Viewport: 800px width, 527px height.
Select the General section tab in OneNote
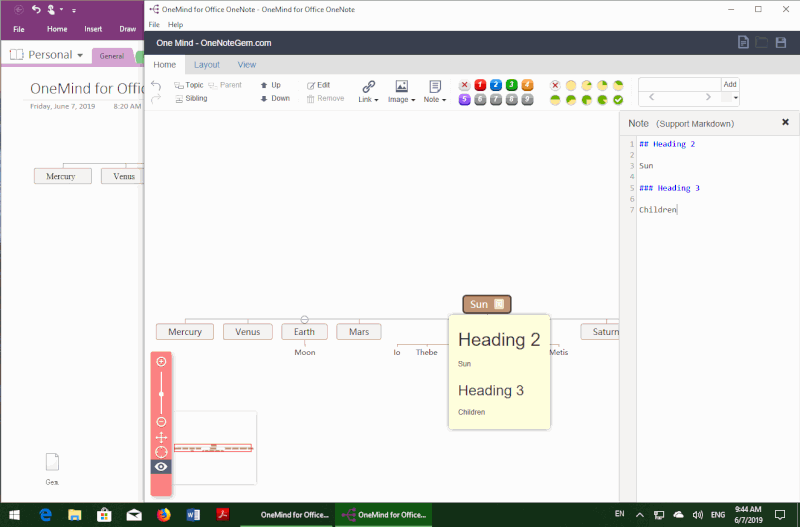pyautogui.click(x=112, y=56)
